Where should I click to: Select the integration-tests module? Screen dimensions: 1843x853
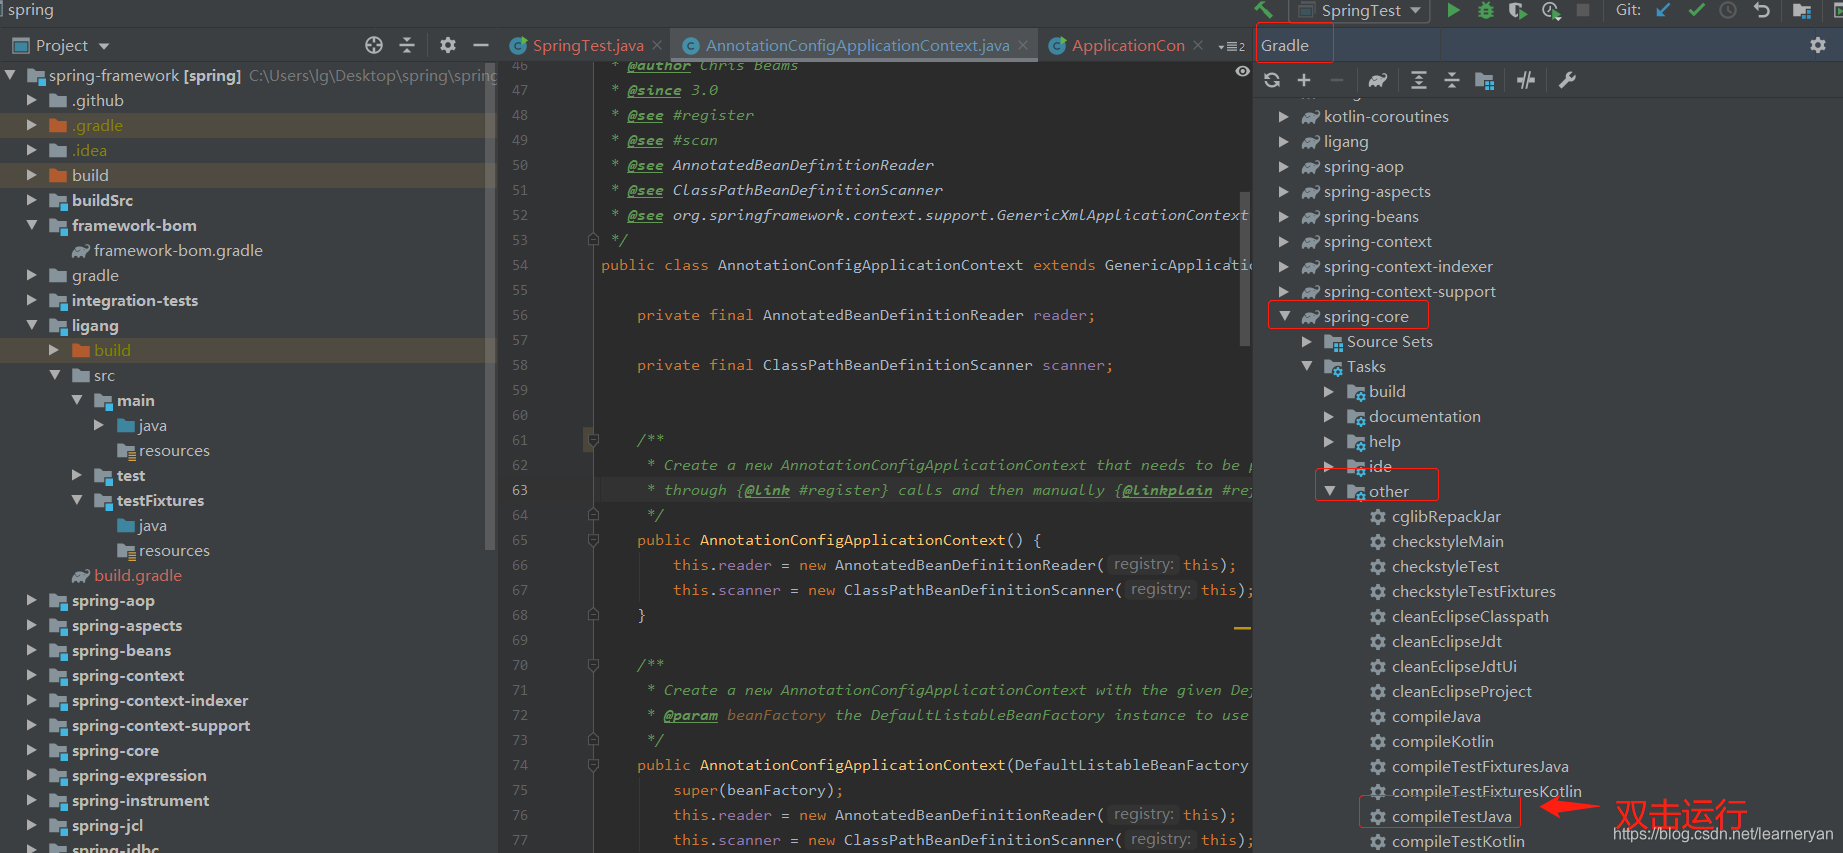(135, 300)
